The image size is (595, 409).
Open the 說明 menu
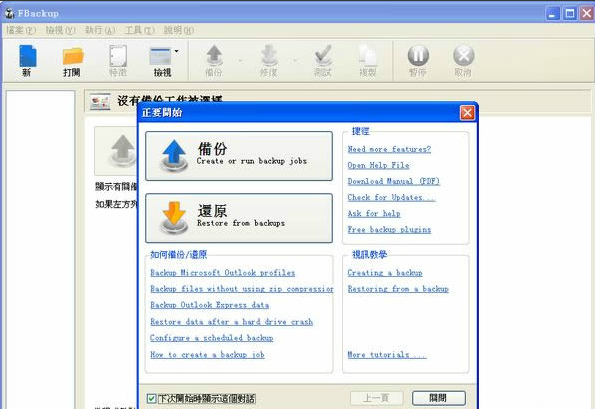179,30
